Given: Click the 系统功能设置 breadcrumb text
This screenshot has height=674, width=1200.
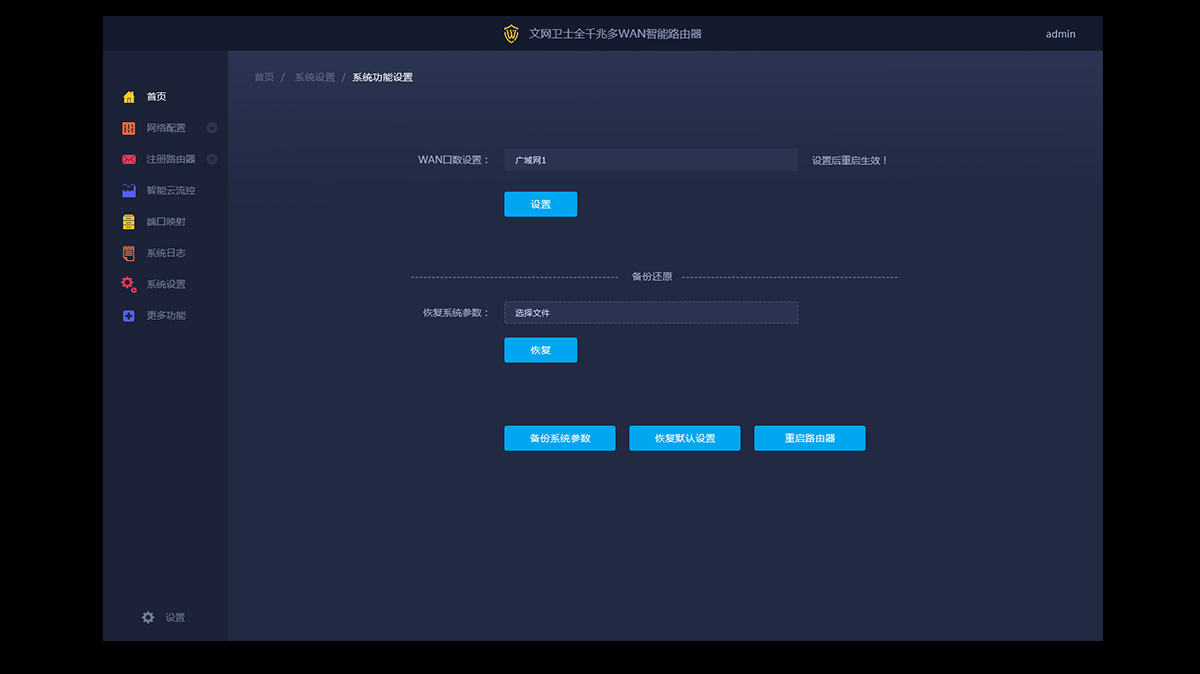Looking at the screenshot, I should click(x=382, y=77).
